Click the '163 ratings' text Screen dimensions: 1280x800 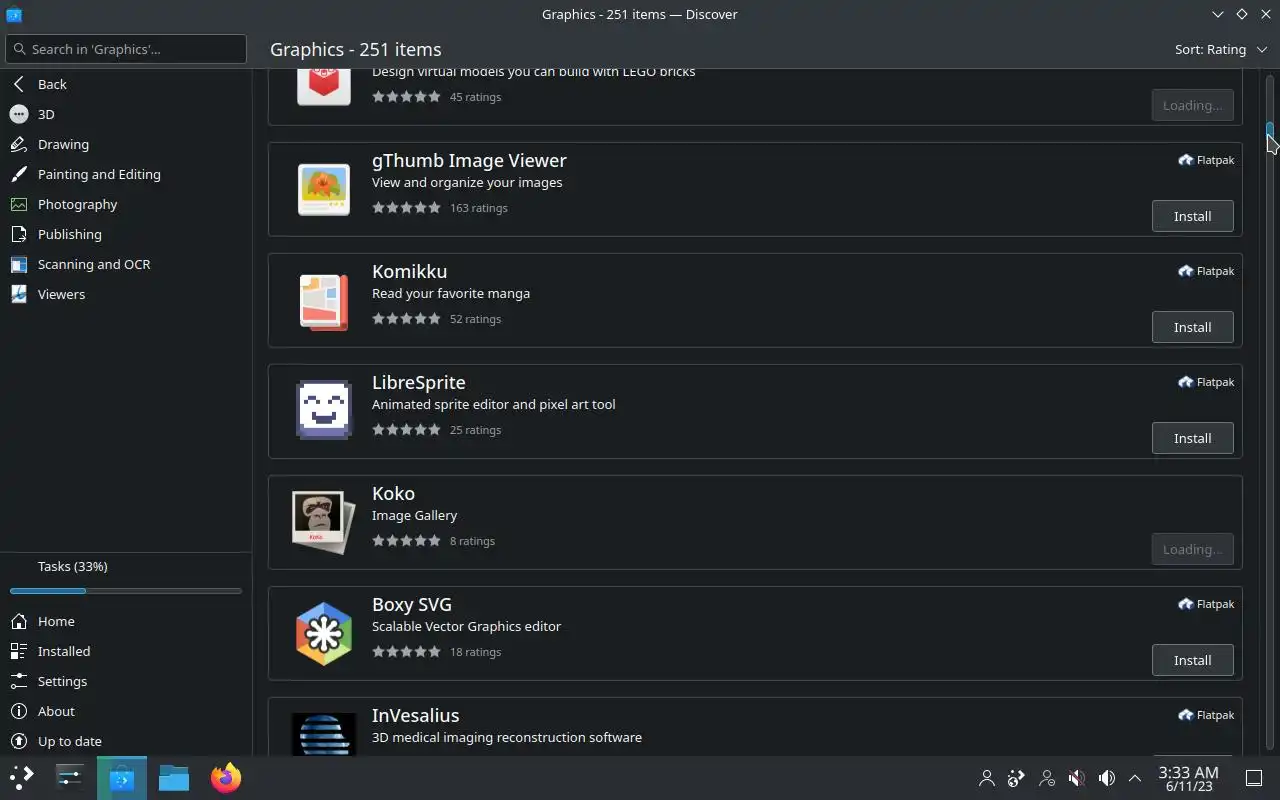(x=479, y=208)
